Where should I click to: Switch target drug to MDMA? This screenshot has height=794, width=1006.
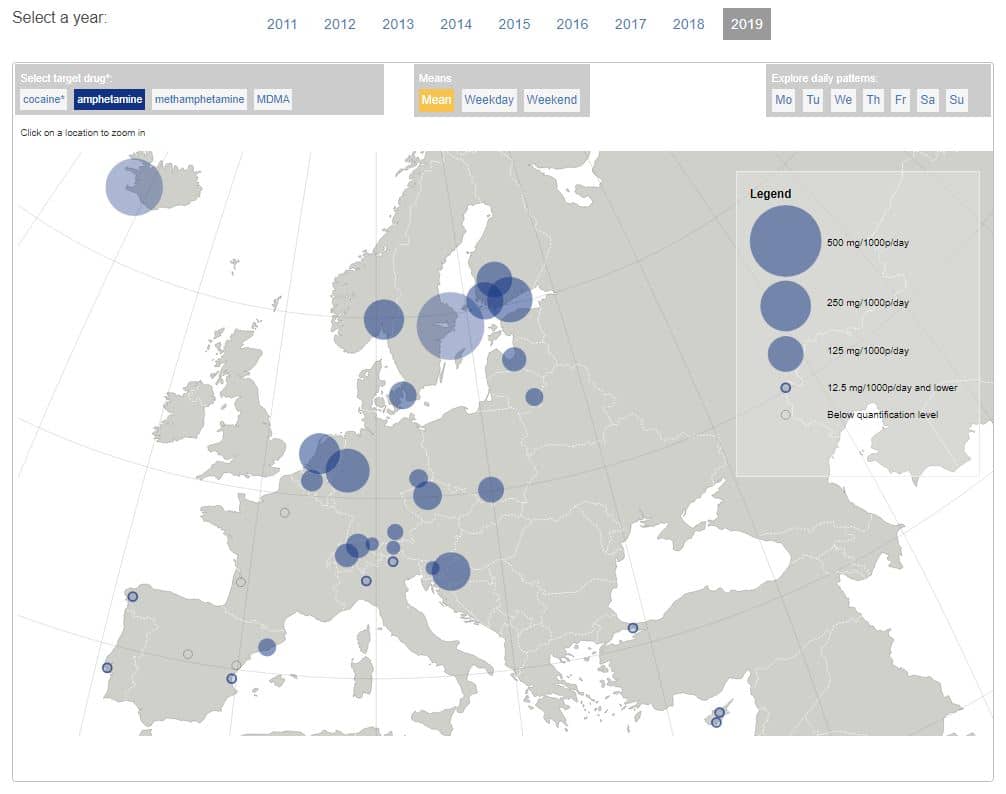(x=273, y=100)
